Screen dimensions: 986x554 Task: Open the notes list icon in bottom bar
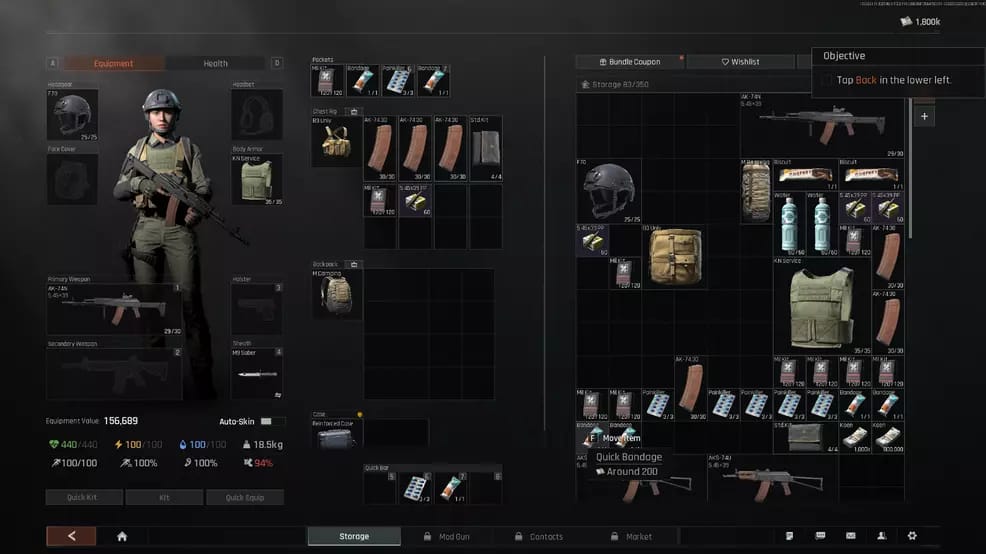click(789, 536)
